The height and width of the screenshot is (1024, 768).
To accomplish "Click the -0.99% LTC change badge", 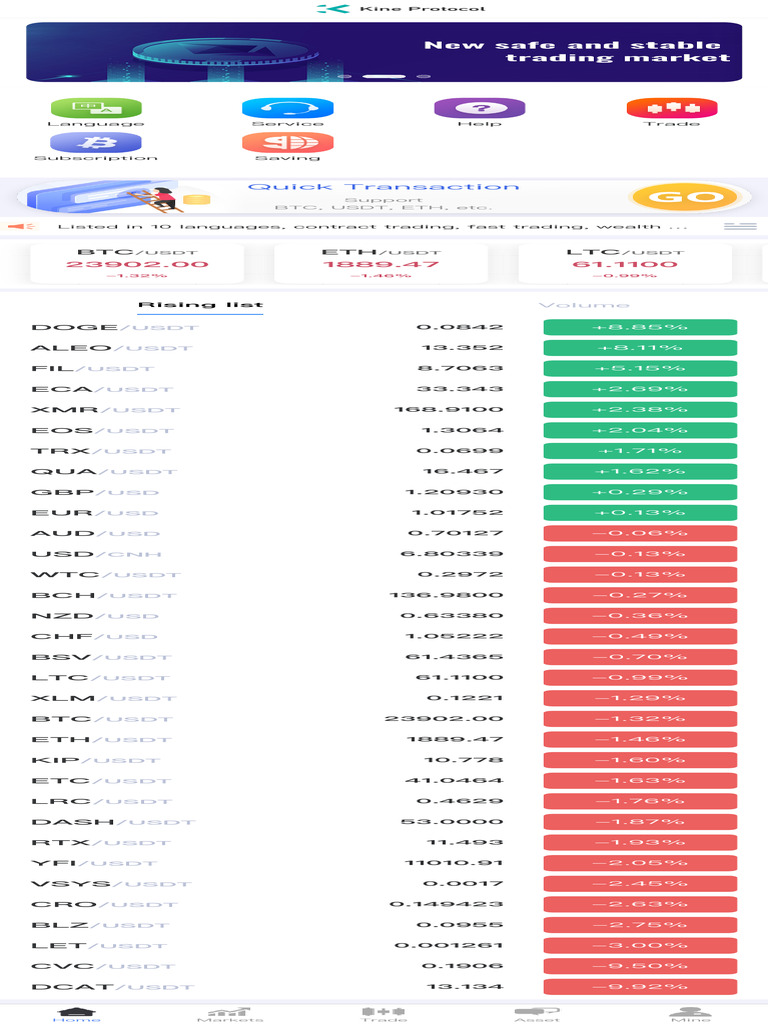I will coord(640,678).
